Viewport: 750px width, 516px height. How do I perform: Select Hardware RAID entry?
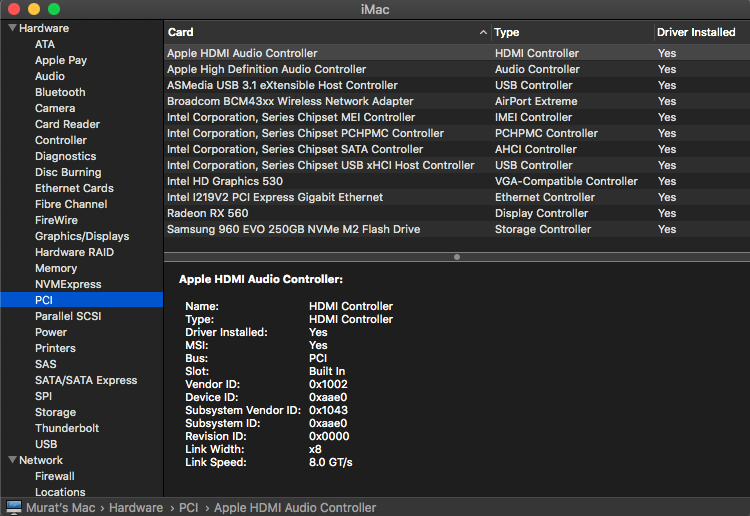(74, 252)
